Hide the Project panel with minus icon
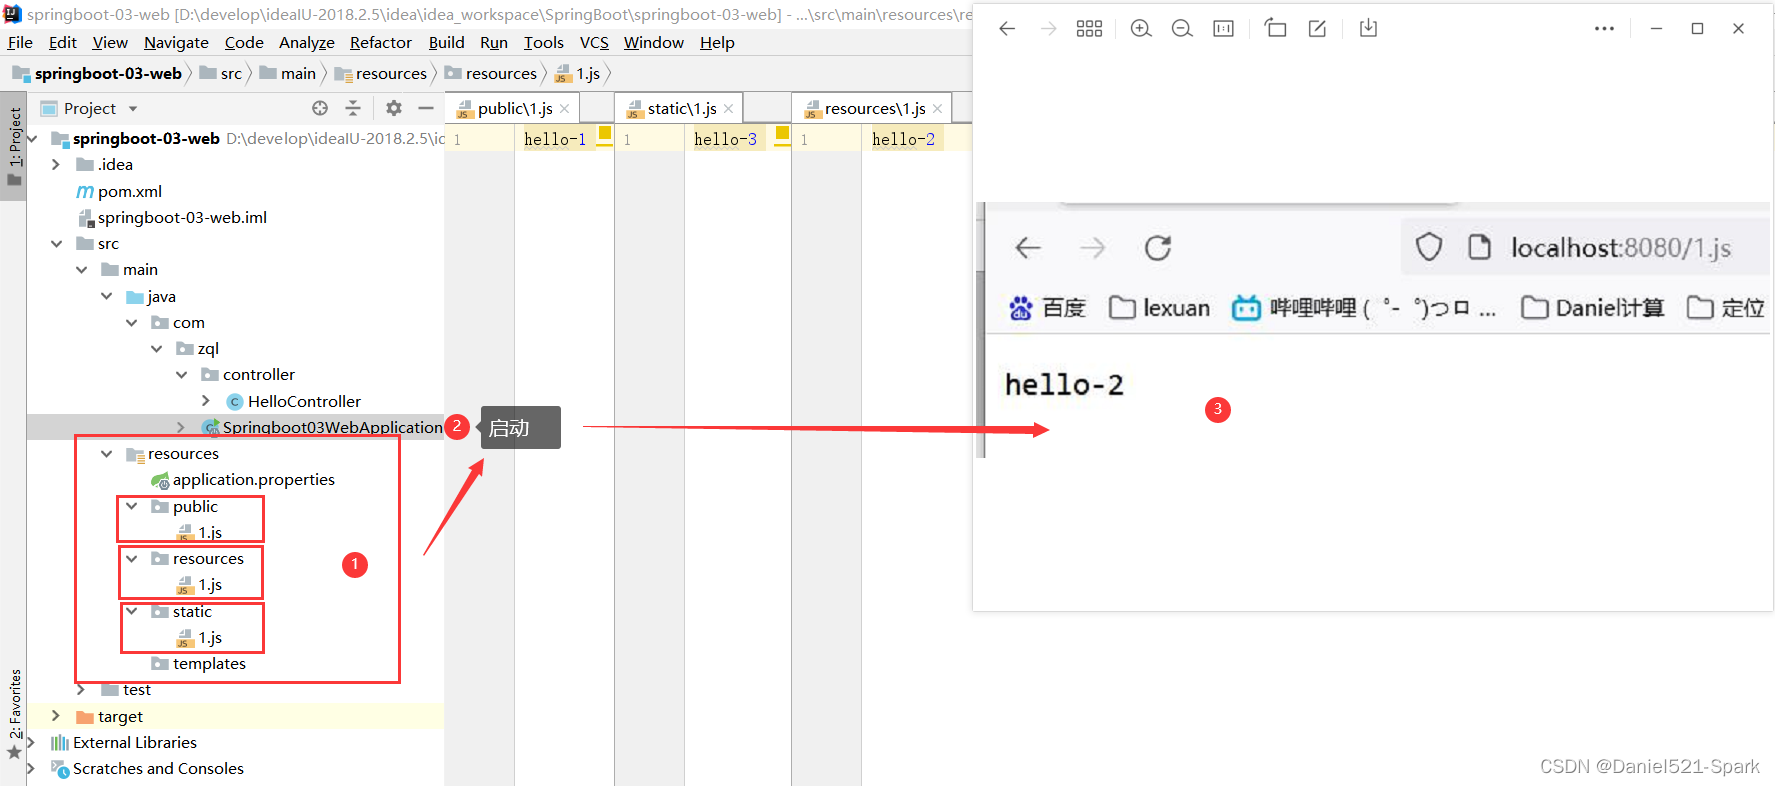 [x=426, y=108]
